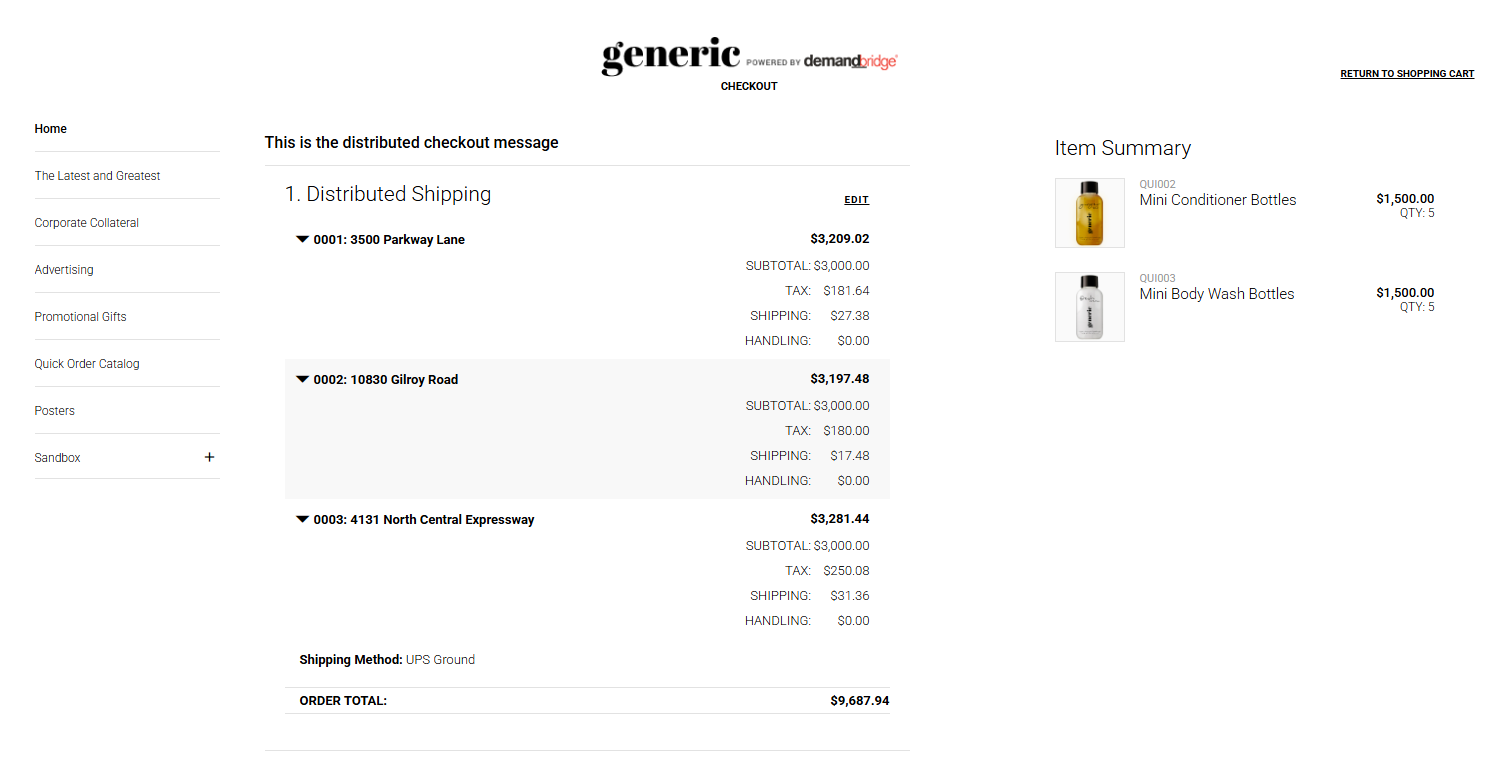Open The Latest and Greatest category

97,176
